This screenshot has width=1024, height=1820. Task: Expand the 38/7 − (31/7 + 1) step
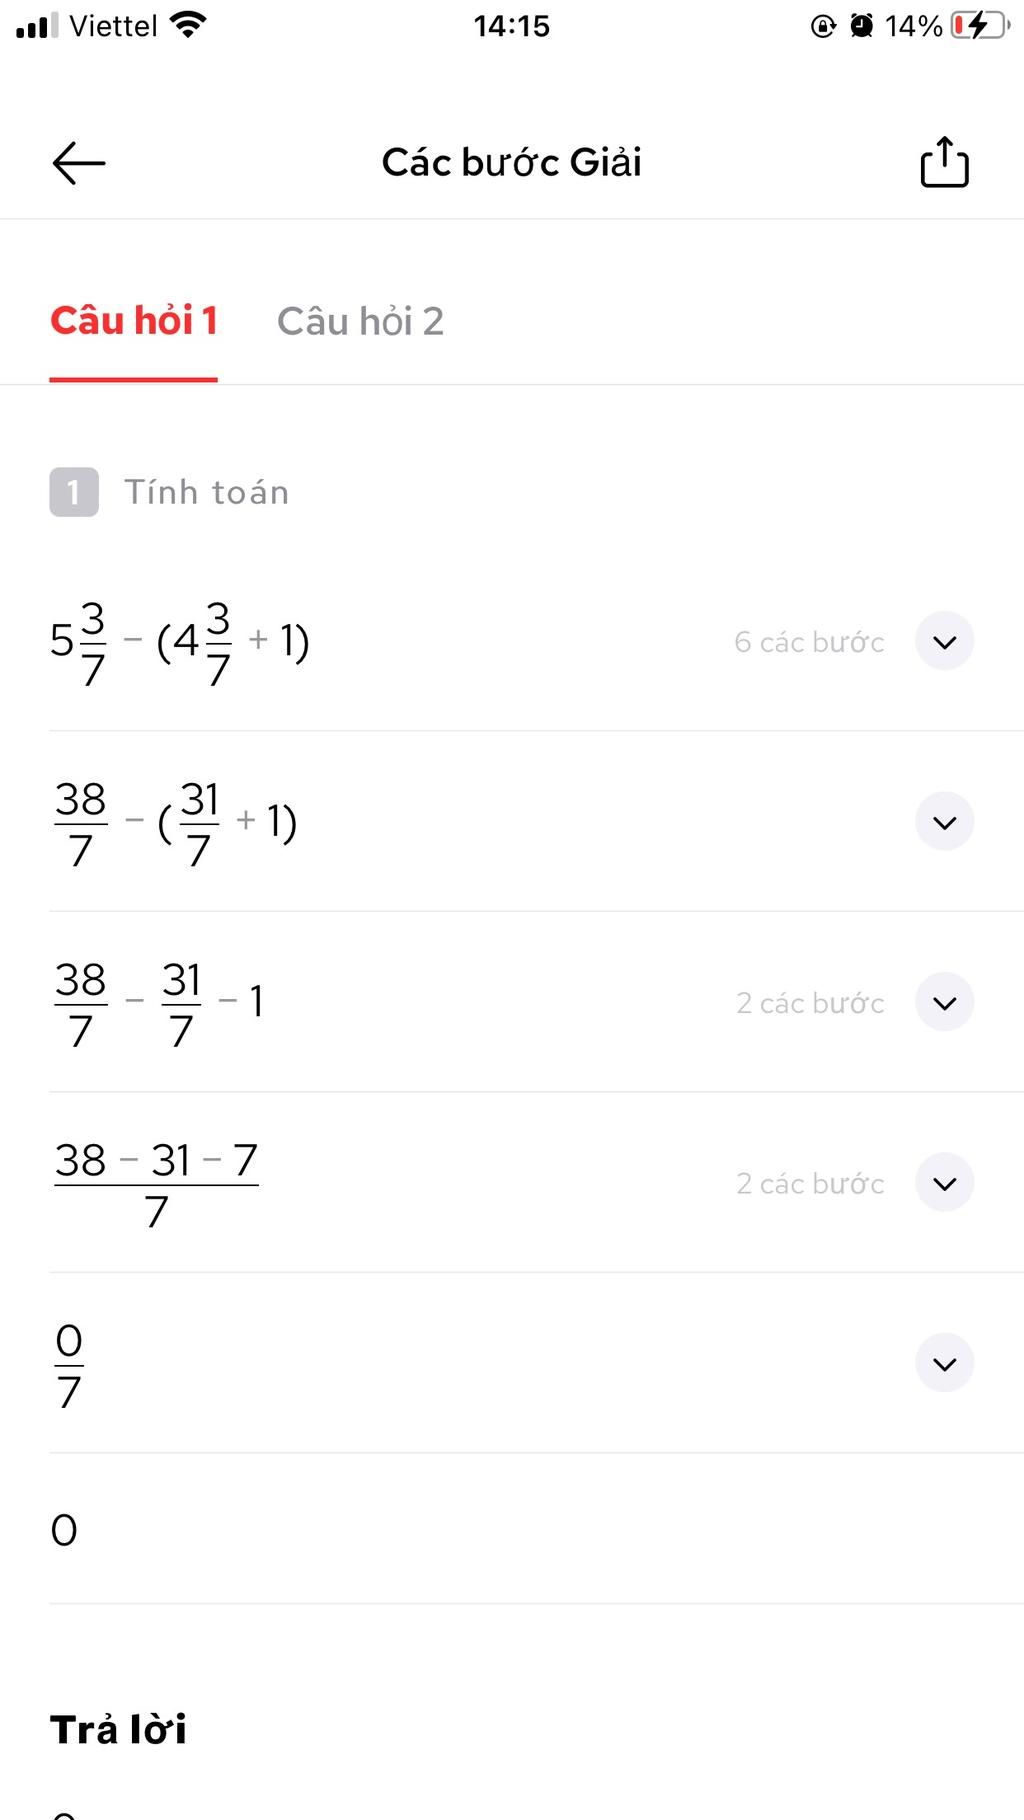945,822
